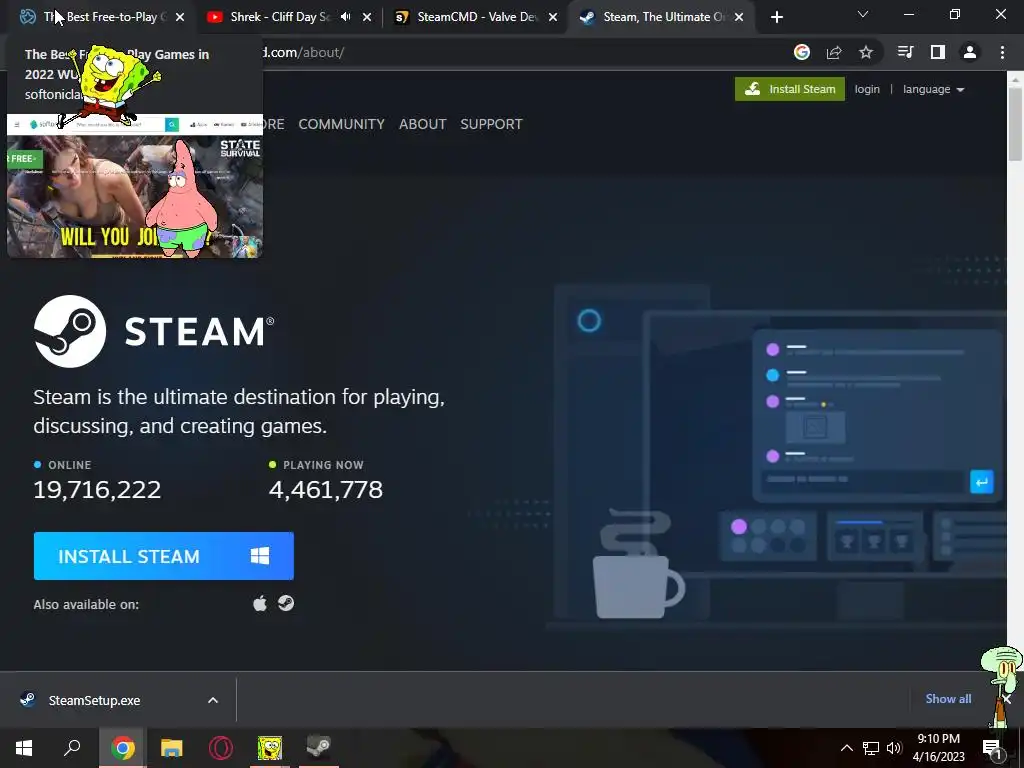This screenshot has height=768, width=1024.
Task: Close the downloads bar
Action: [1006, 699]
